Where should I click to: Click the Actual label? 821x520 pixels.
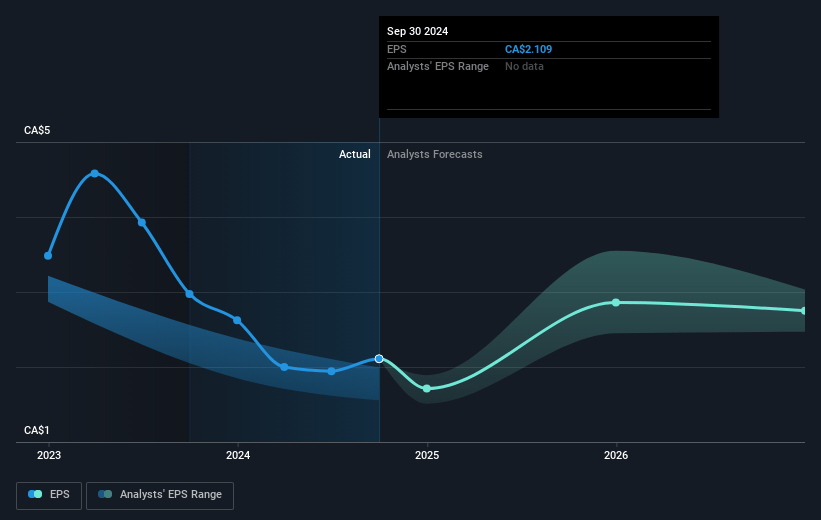point(354,154)
